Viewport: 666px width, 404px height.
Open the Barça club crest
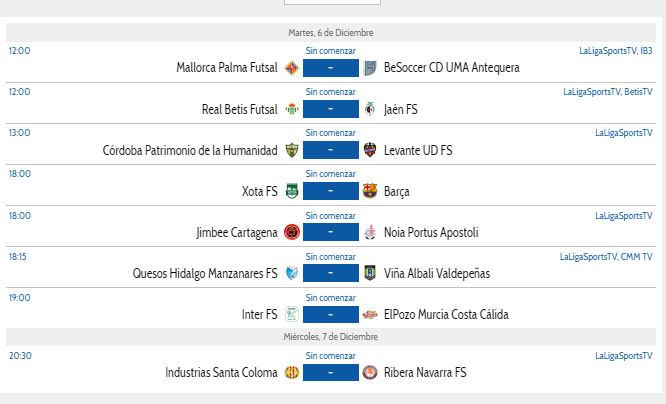(x=370, y=191)
